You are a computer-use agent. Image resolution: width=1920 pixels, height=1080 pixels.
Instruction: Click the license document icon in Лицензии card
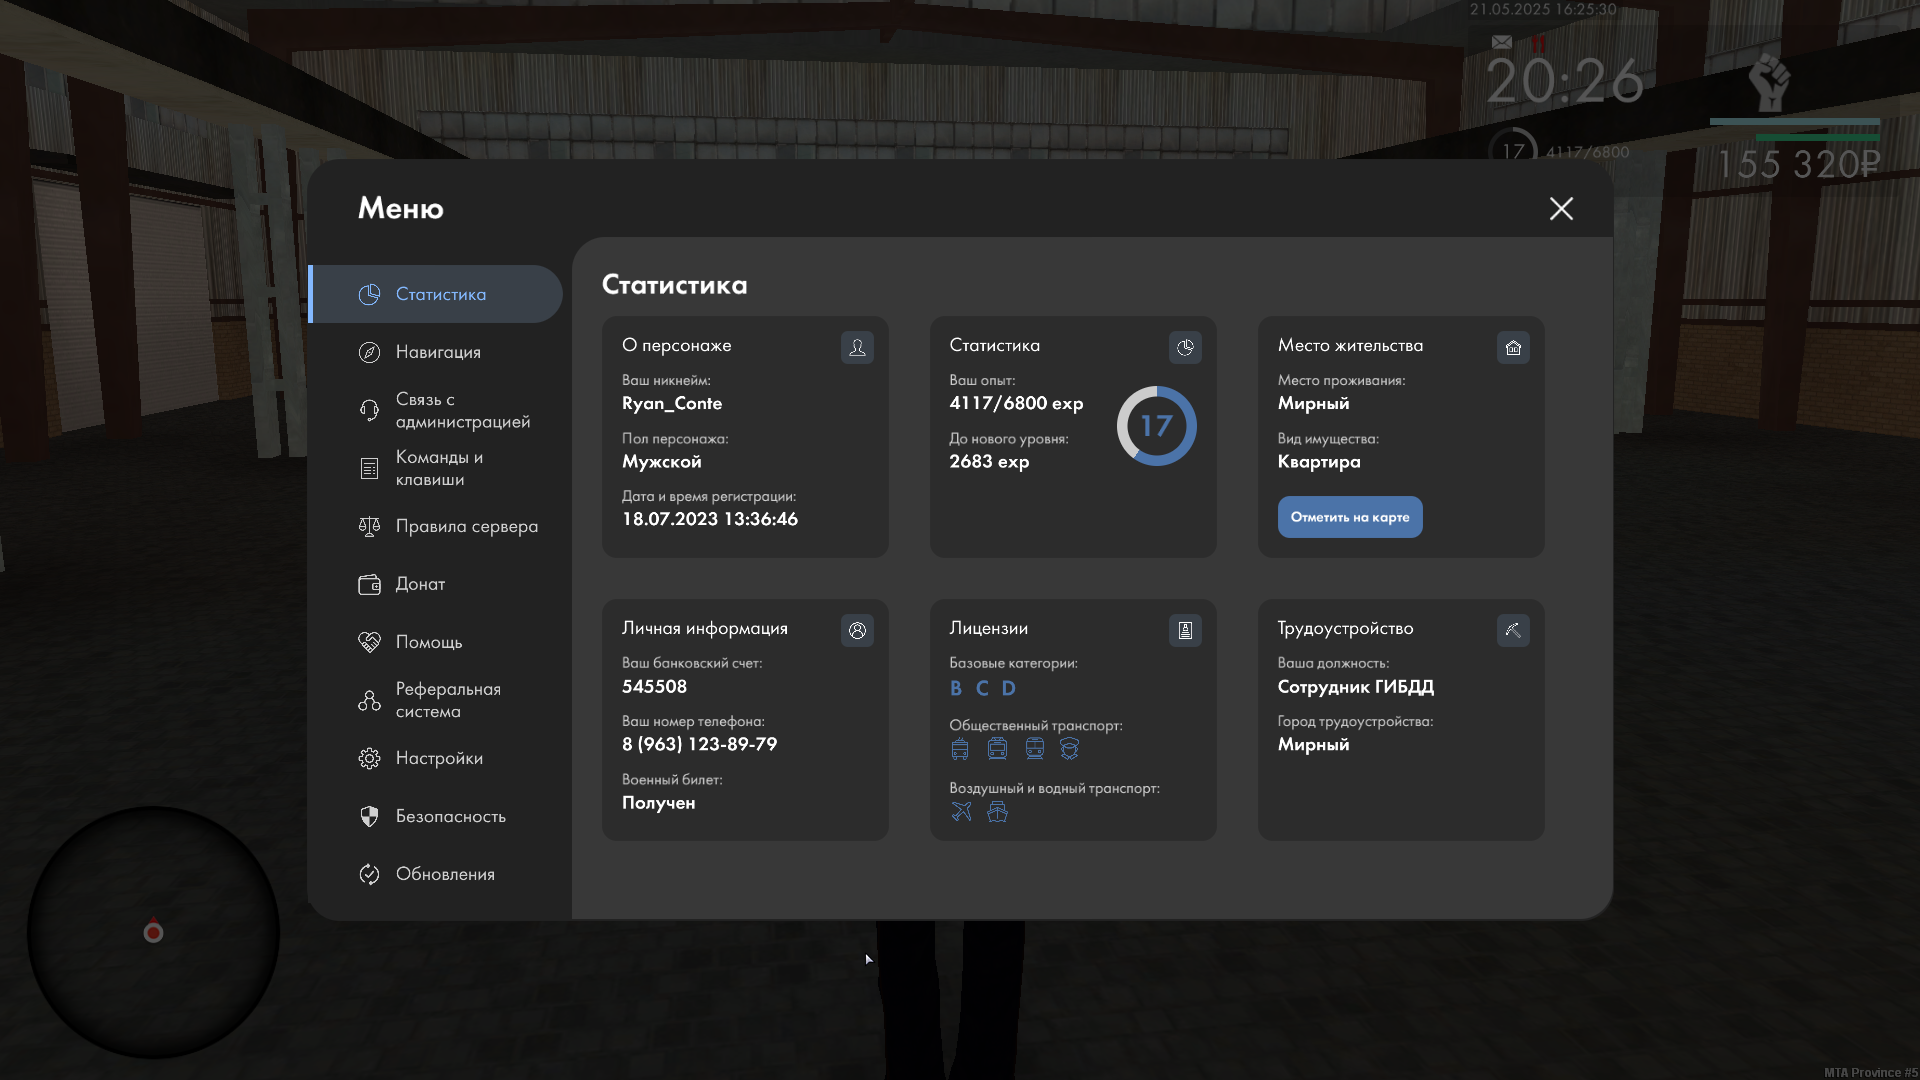pyautogui.click(x=1185, y=630)
